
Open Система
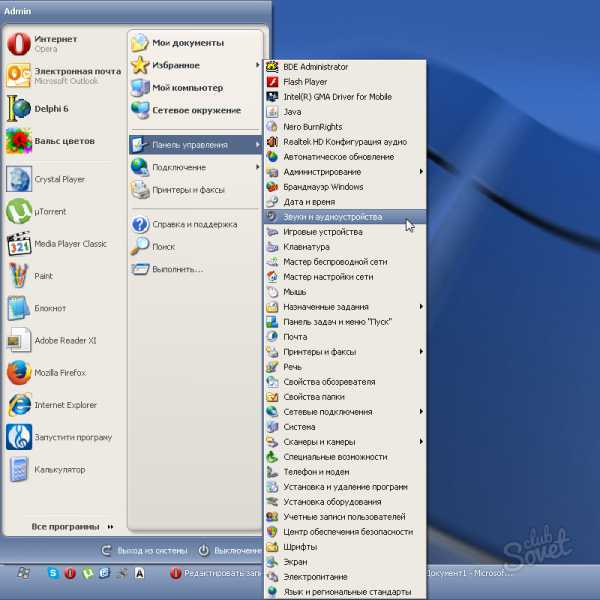[x=345, y=427]
